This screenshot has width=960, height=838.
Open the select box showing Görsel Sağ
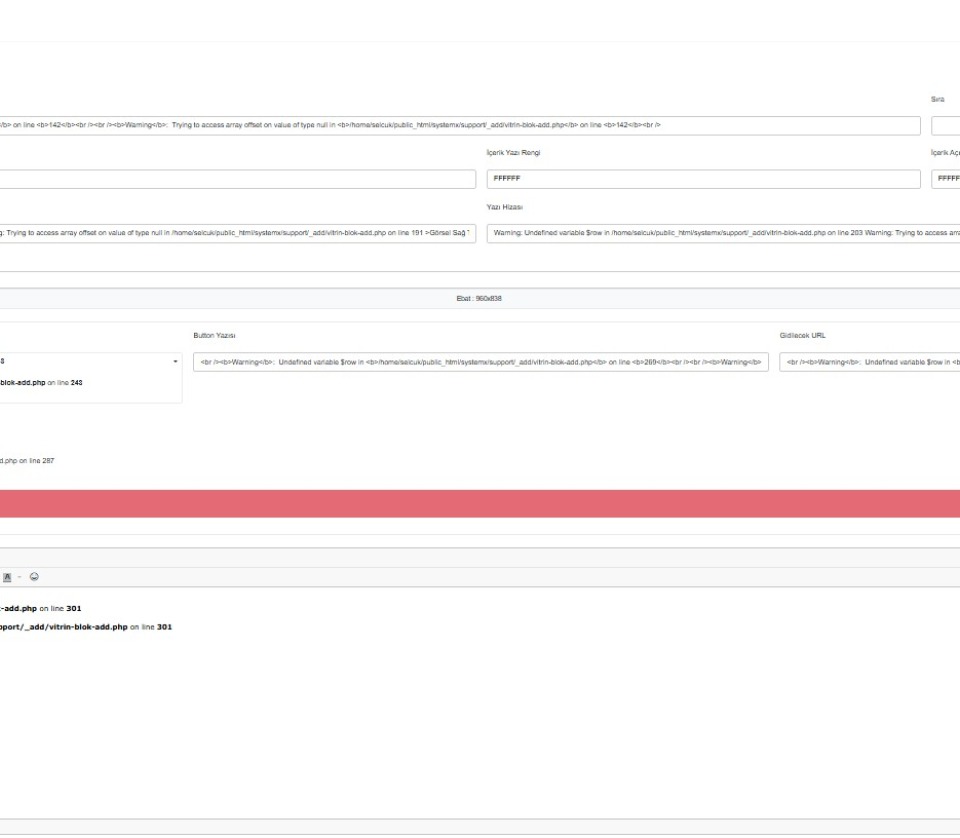237,233
